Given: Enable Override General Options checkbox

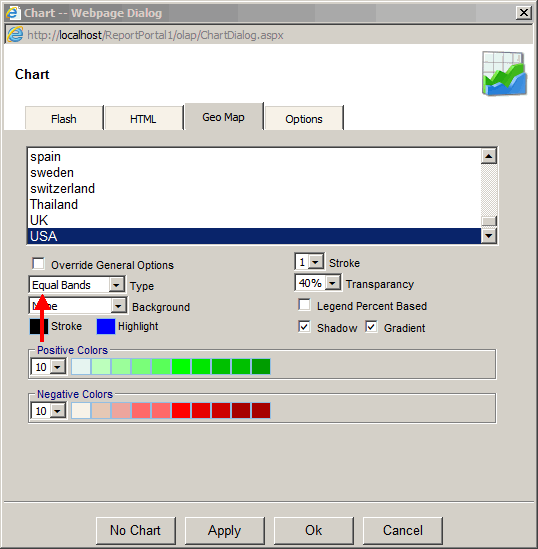Looking at the screenshot, I should 38,264.
